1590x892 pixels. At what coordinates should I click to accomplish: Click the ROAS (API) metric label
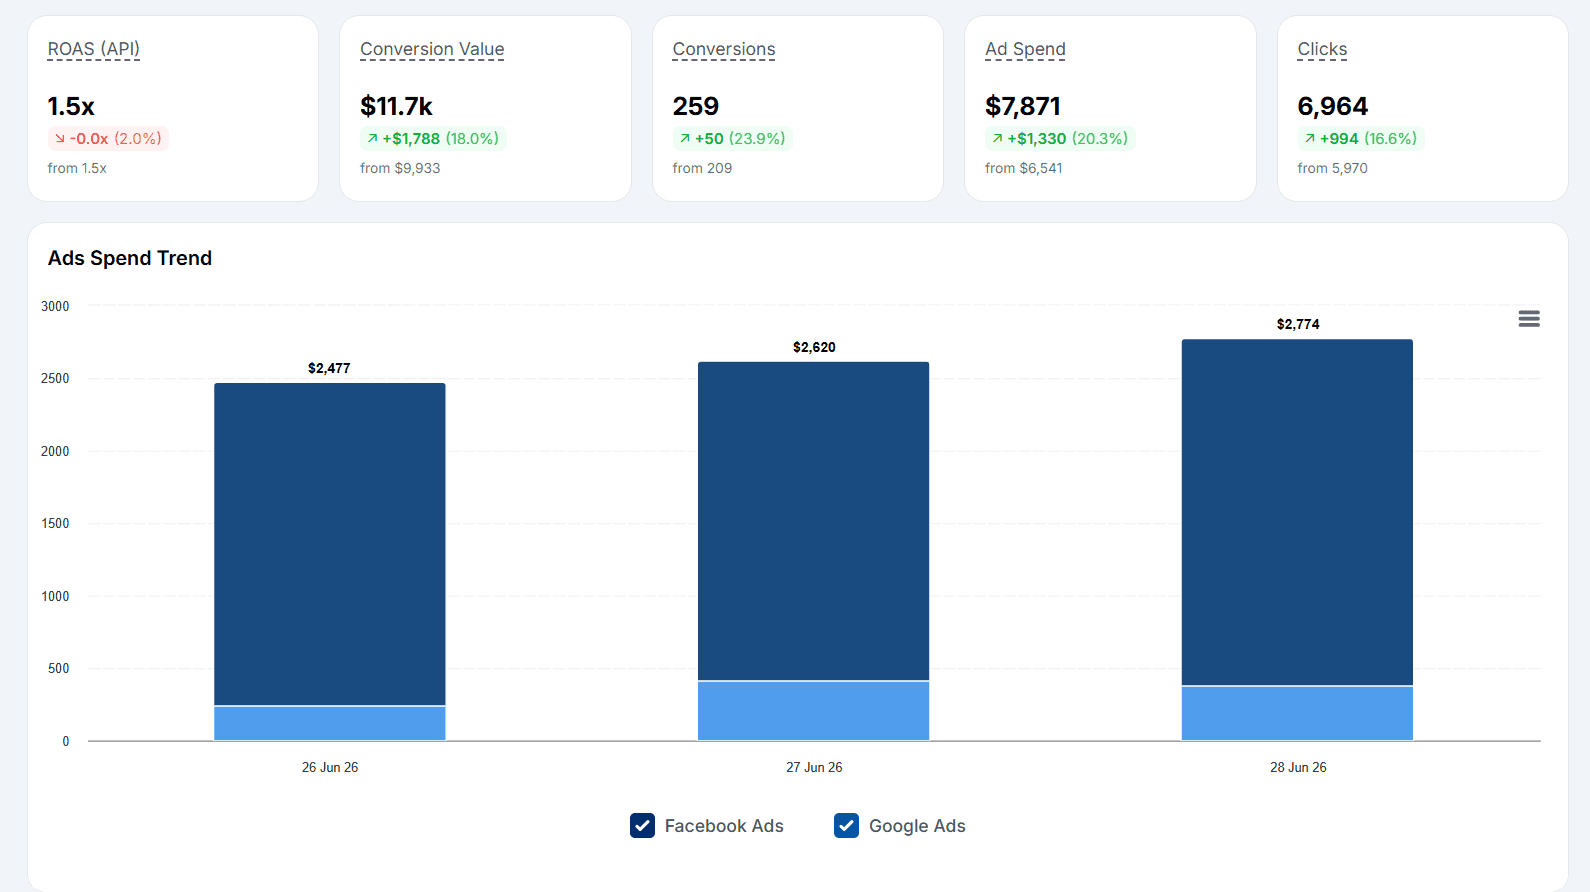pyautogui.click(x=94, y=49)
